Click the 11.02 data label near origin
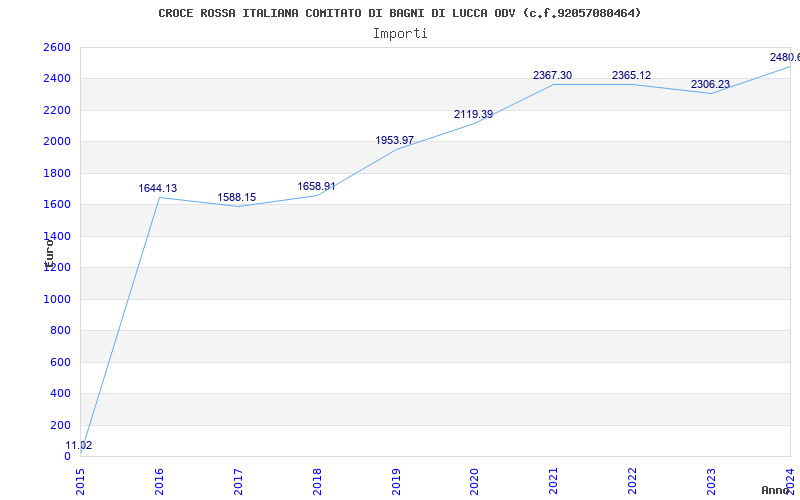The height and width of the screenshot is (500, 800). click(79, 445)
